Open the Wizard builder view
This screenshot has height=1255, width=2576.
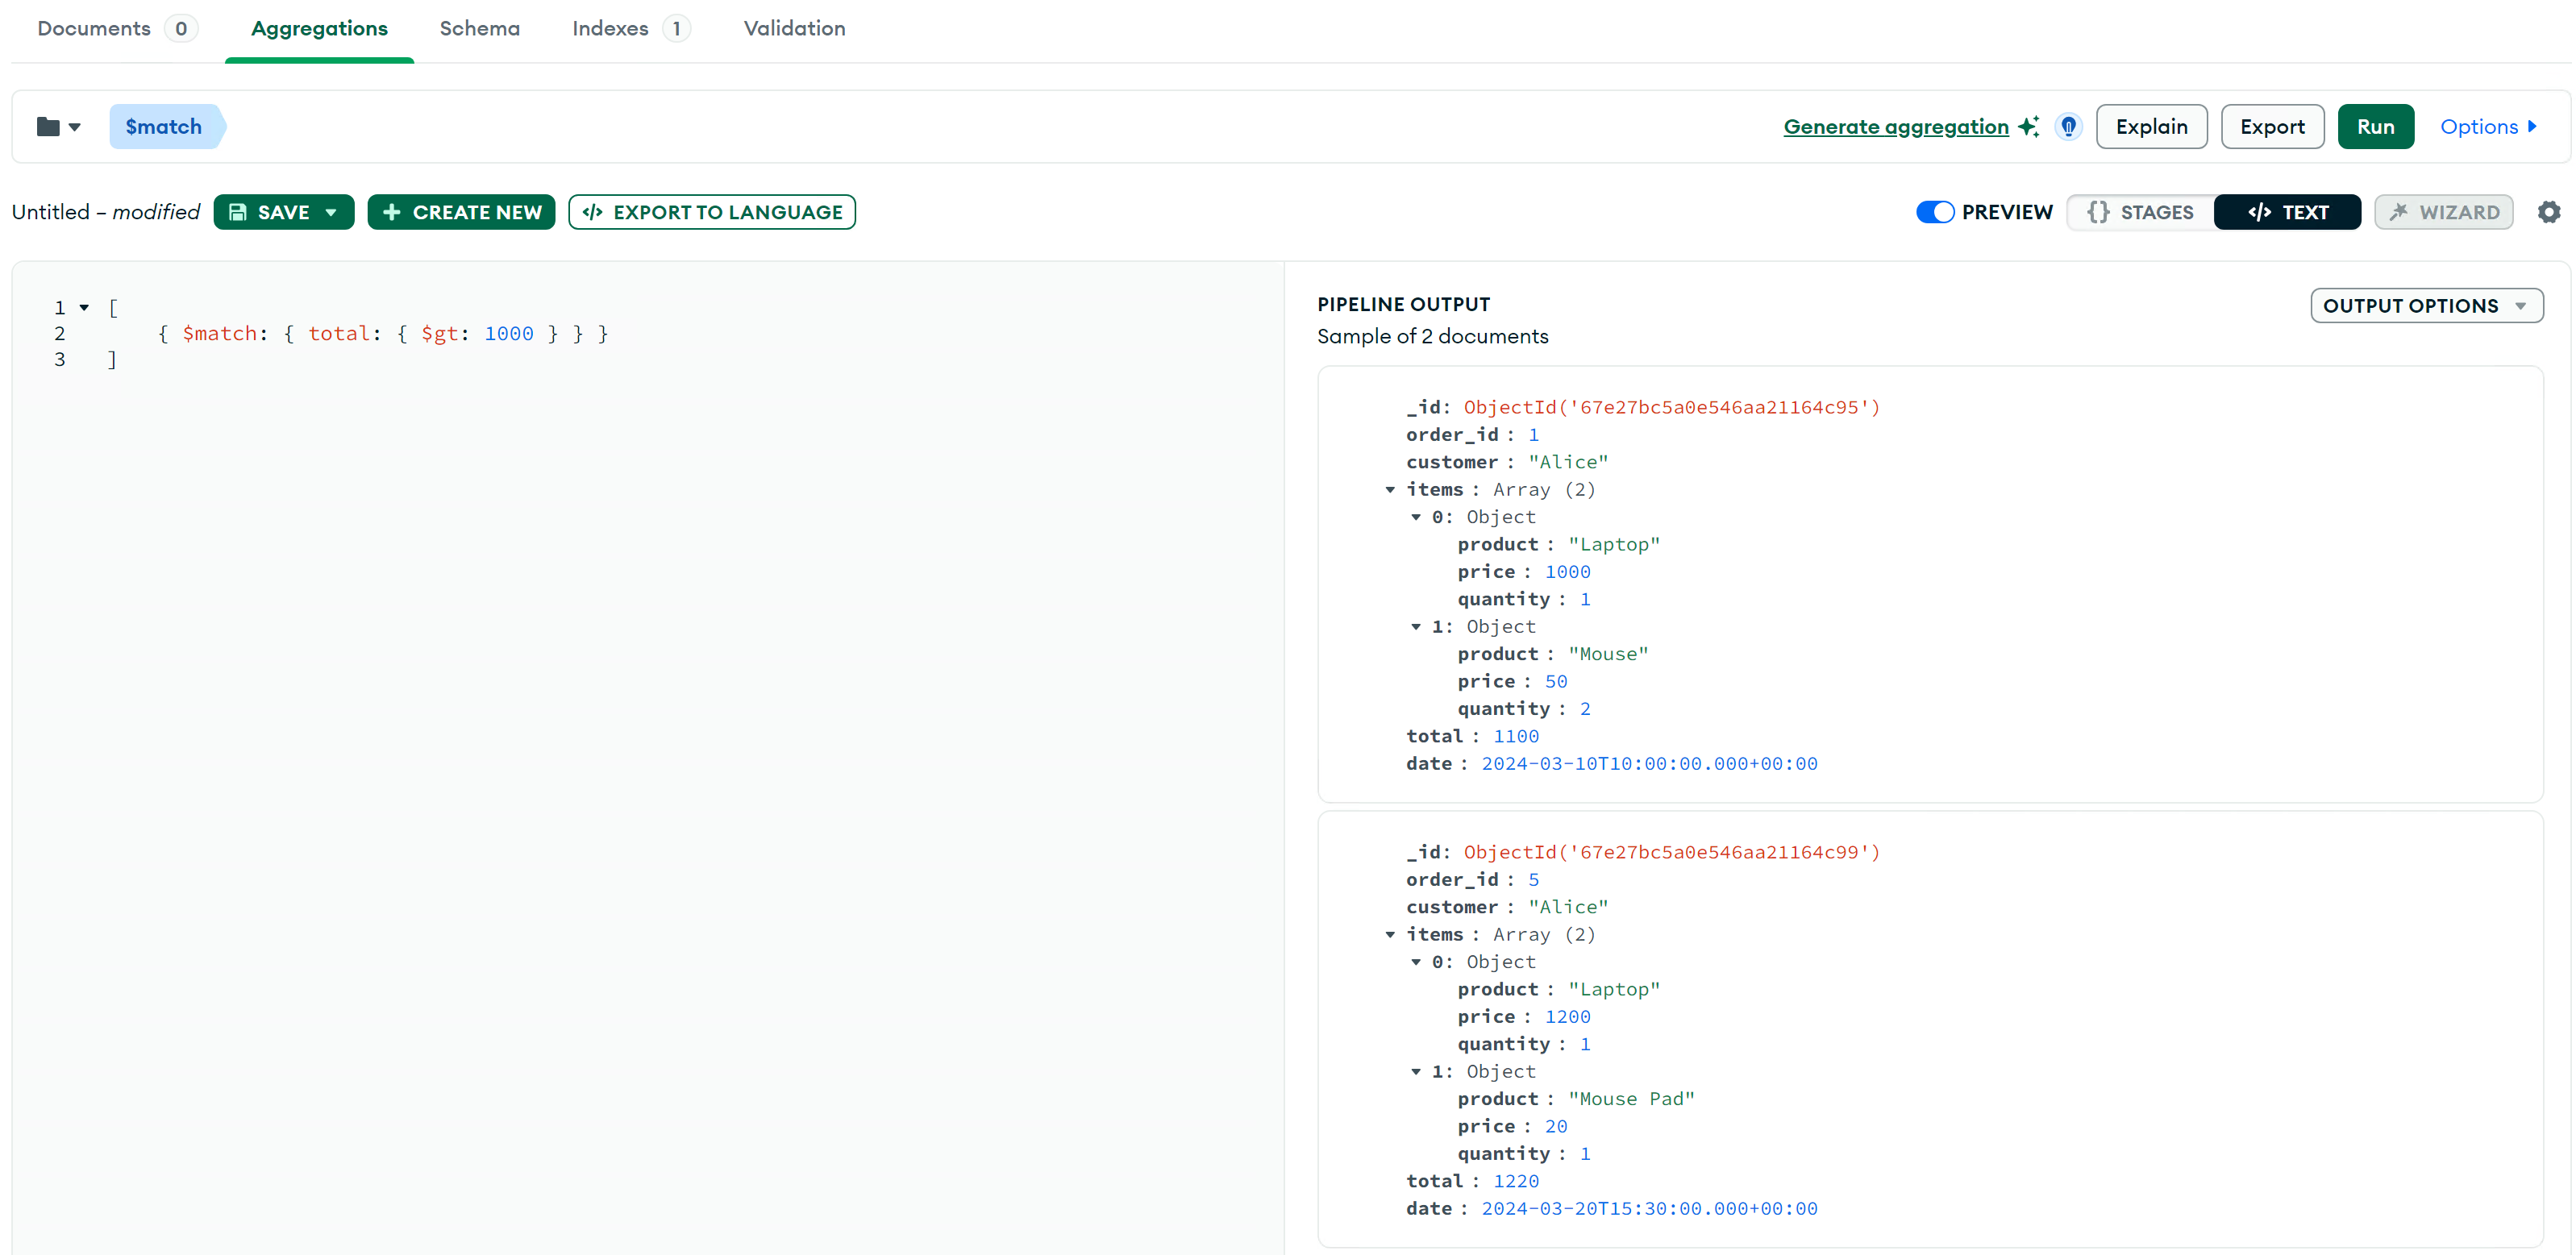click(2443, 212)
